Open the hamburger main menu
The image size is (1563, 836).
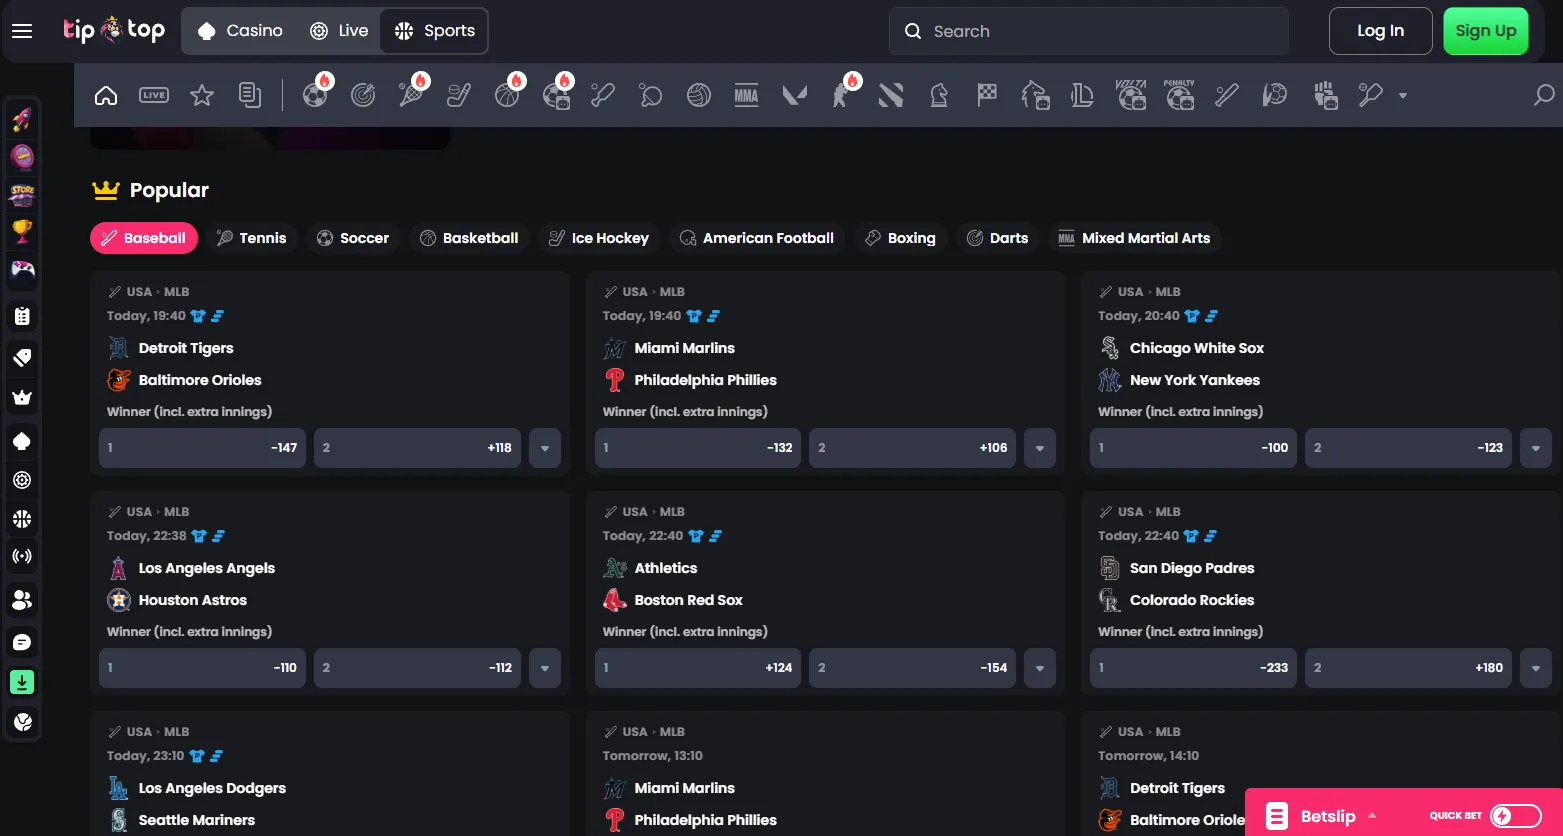click(x=22, y=31)
